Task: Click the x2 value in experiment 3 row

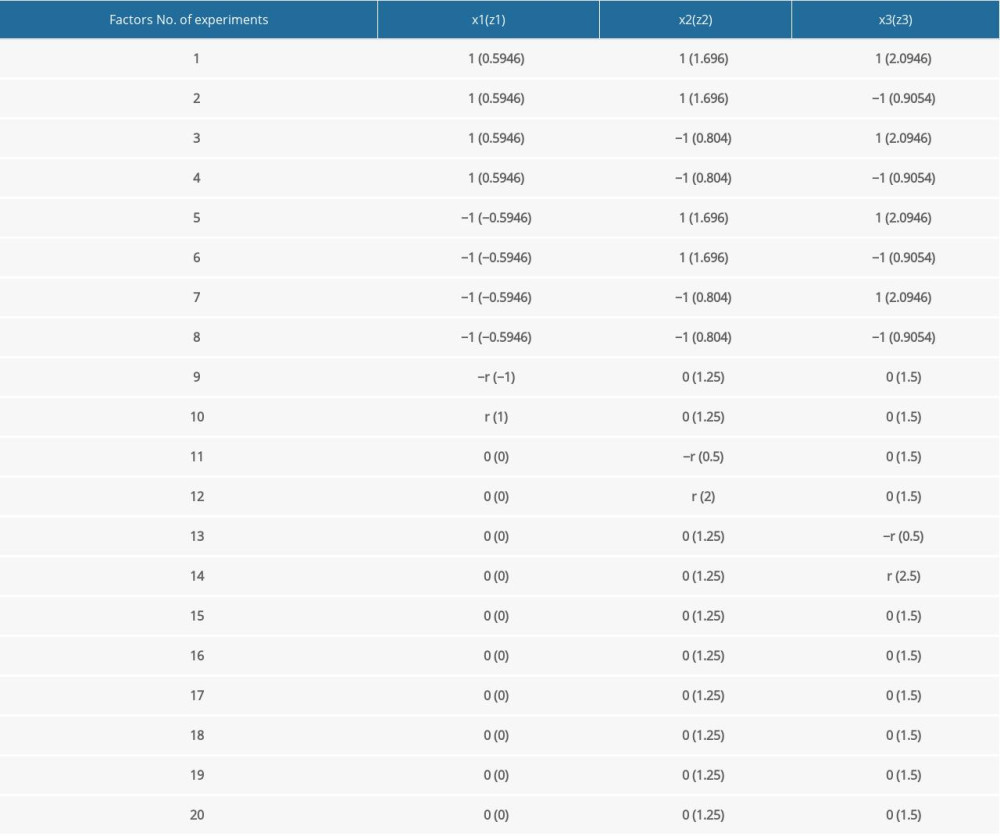Action: (x=703, y=138)
